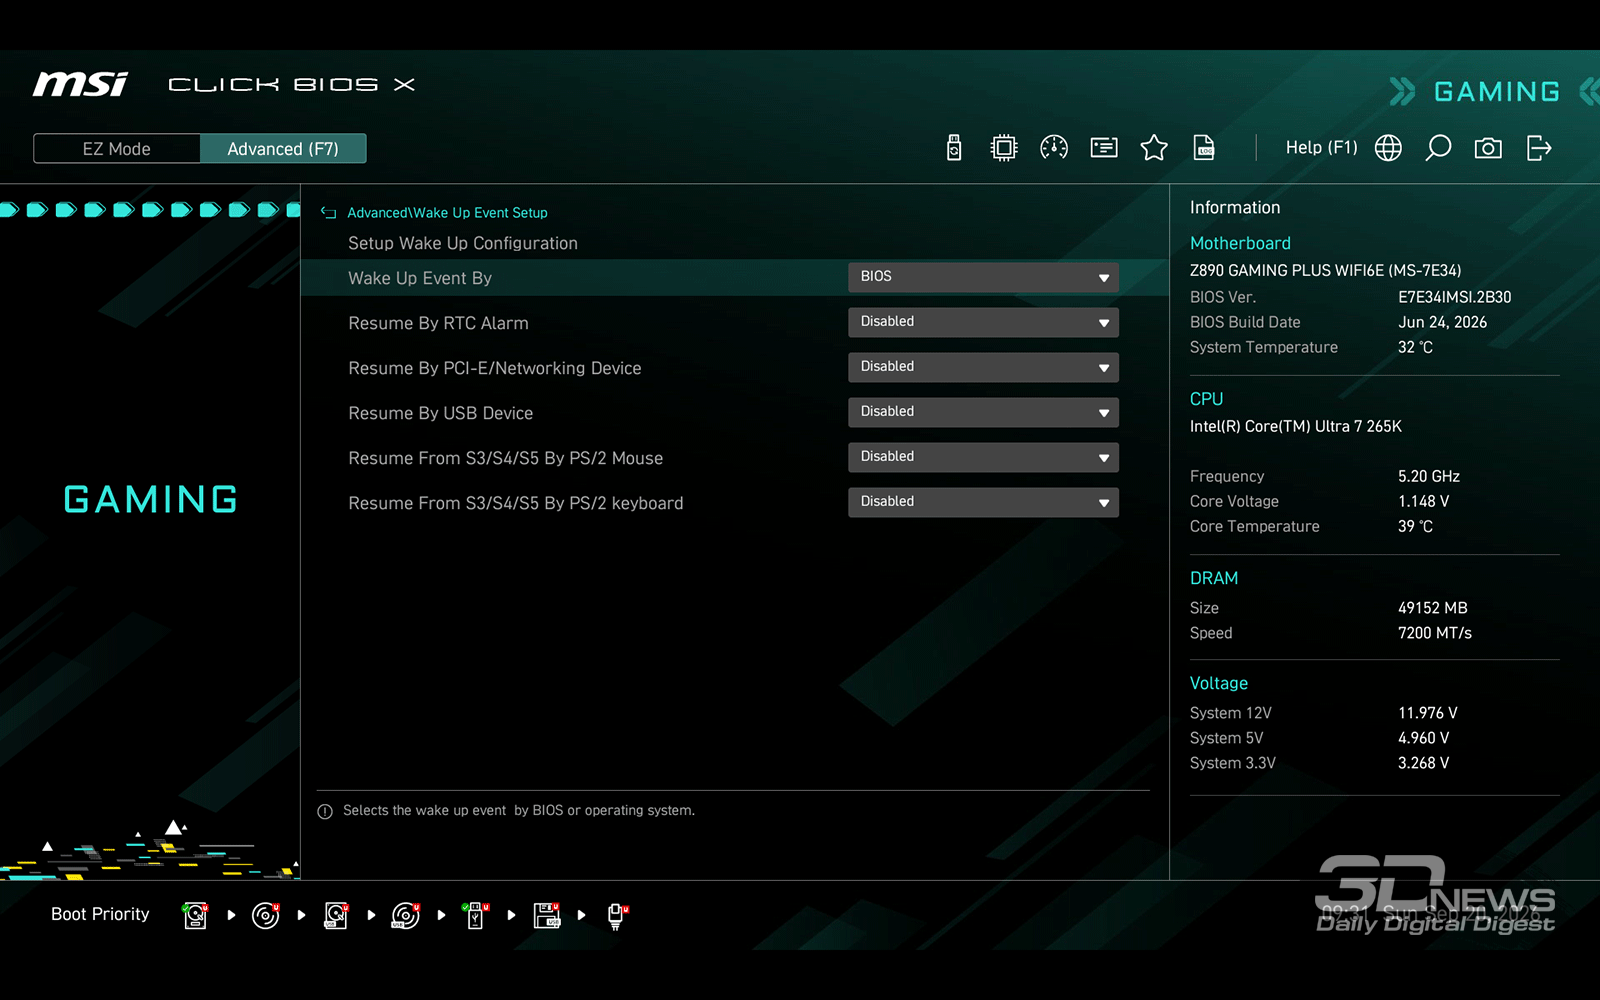
Task: Open the Resume By RTC Alarm dropdown
Action: tap(983, 322)
